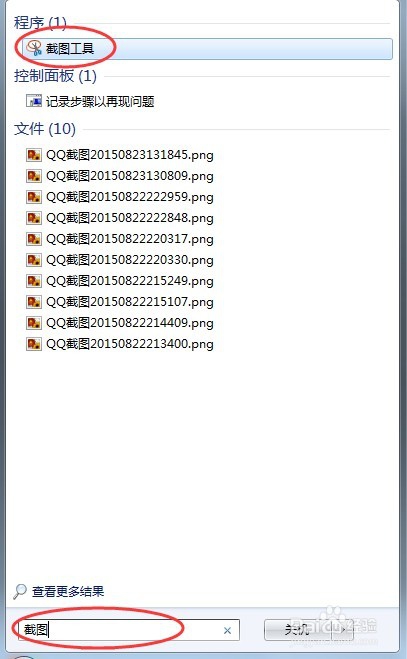Click inside the 截图 search input field
Screen dimensions: 407x659
(x=120, y=630)
